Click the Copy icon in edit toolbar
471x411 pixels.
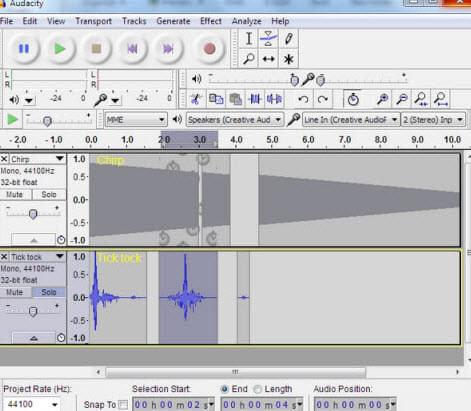[216, 99]
